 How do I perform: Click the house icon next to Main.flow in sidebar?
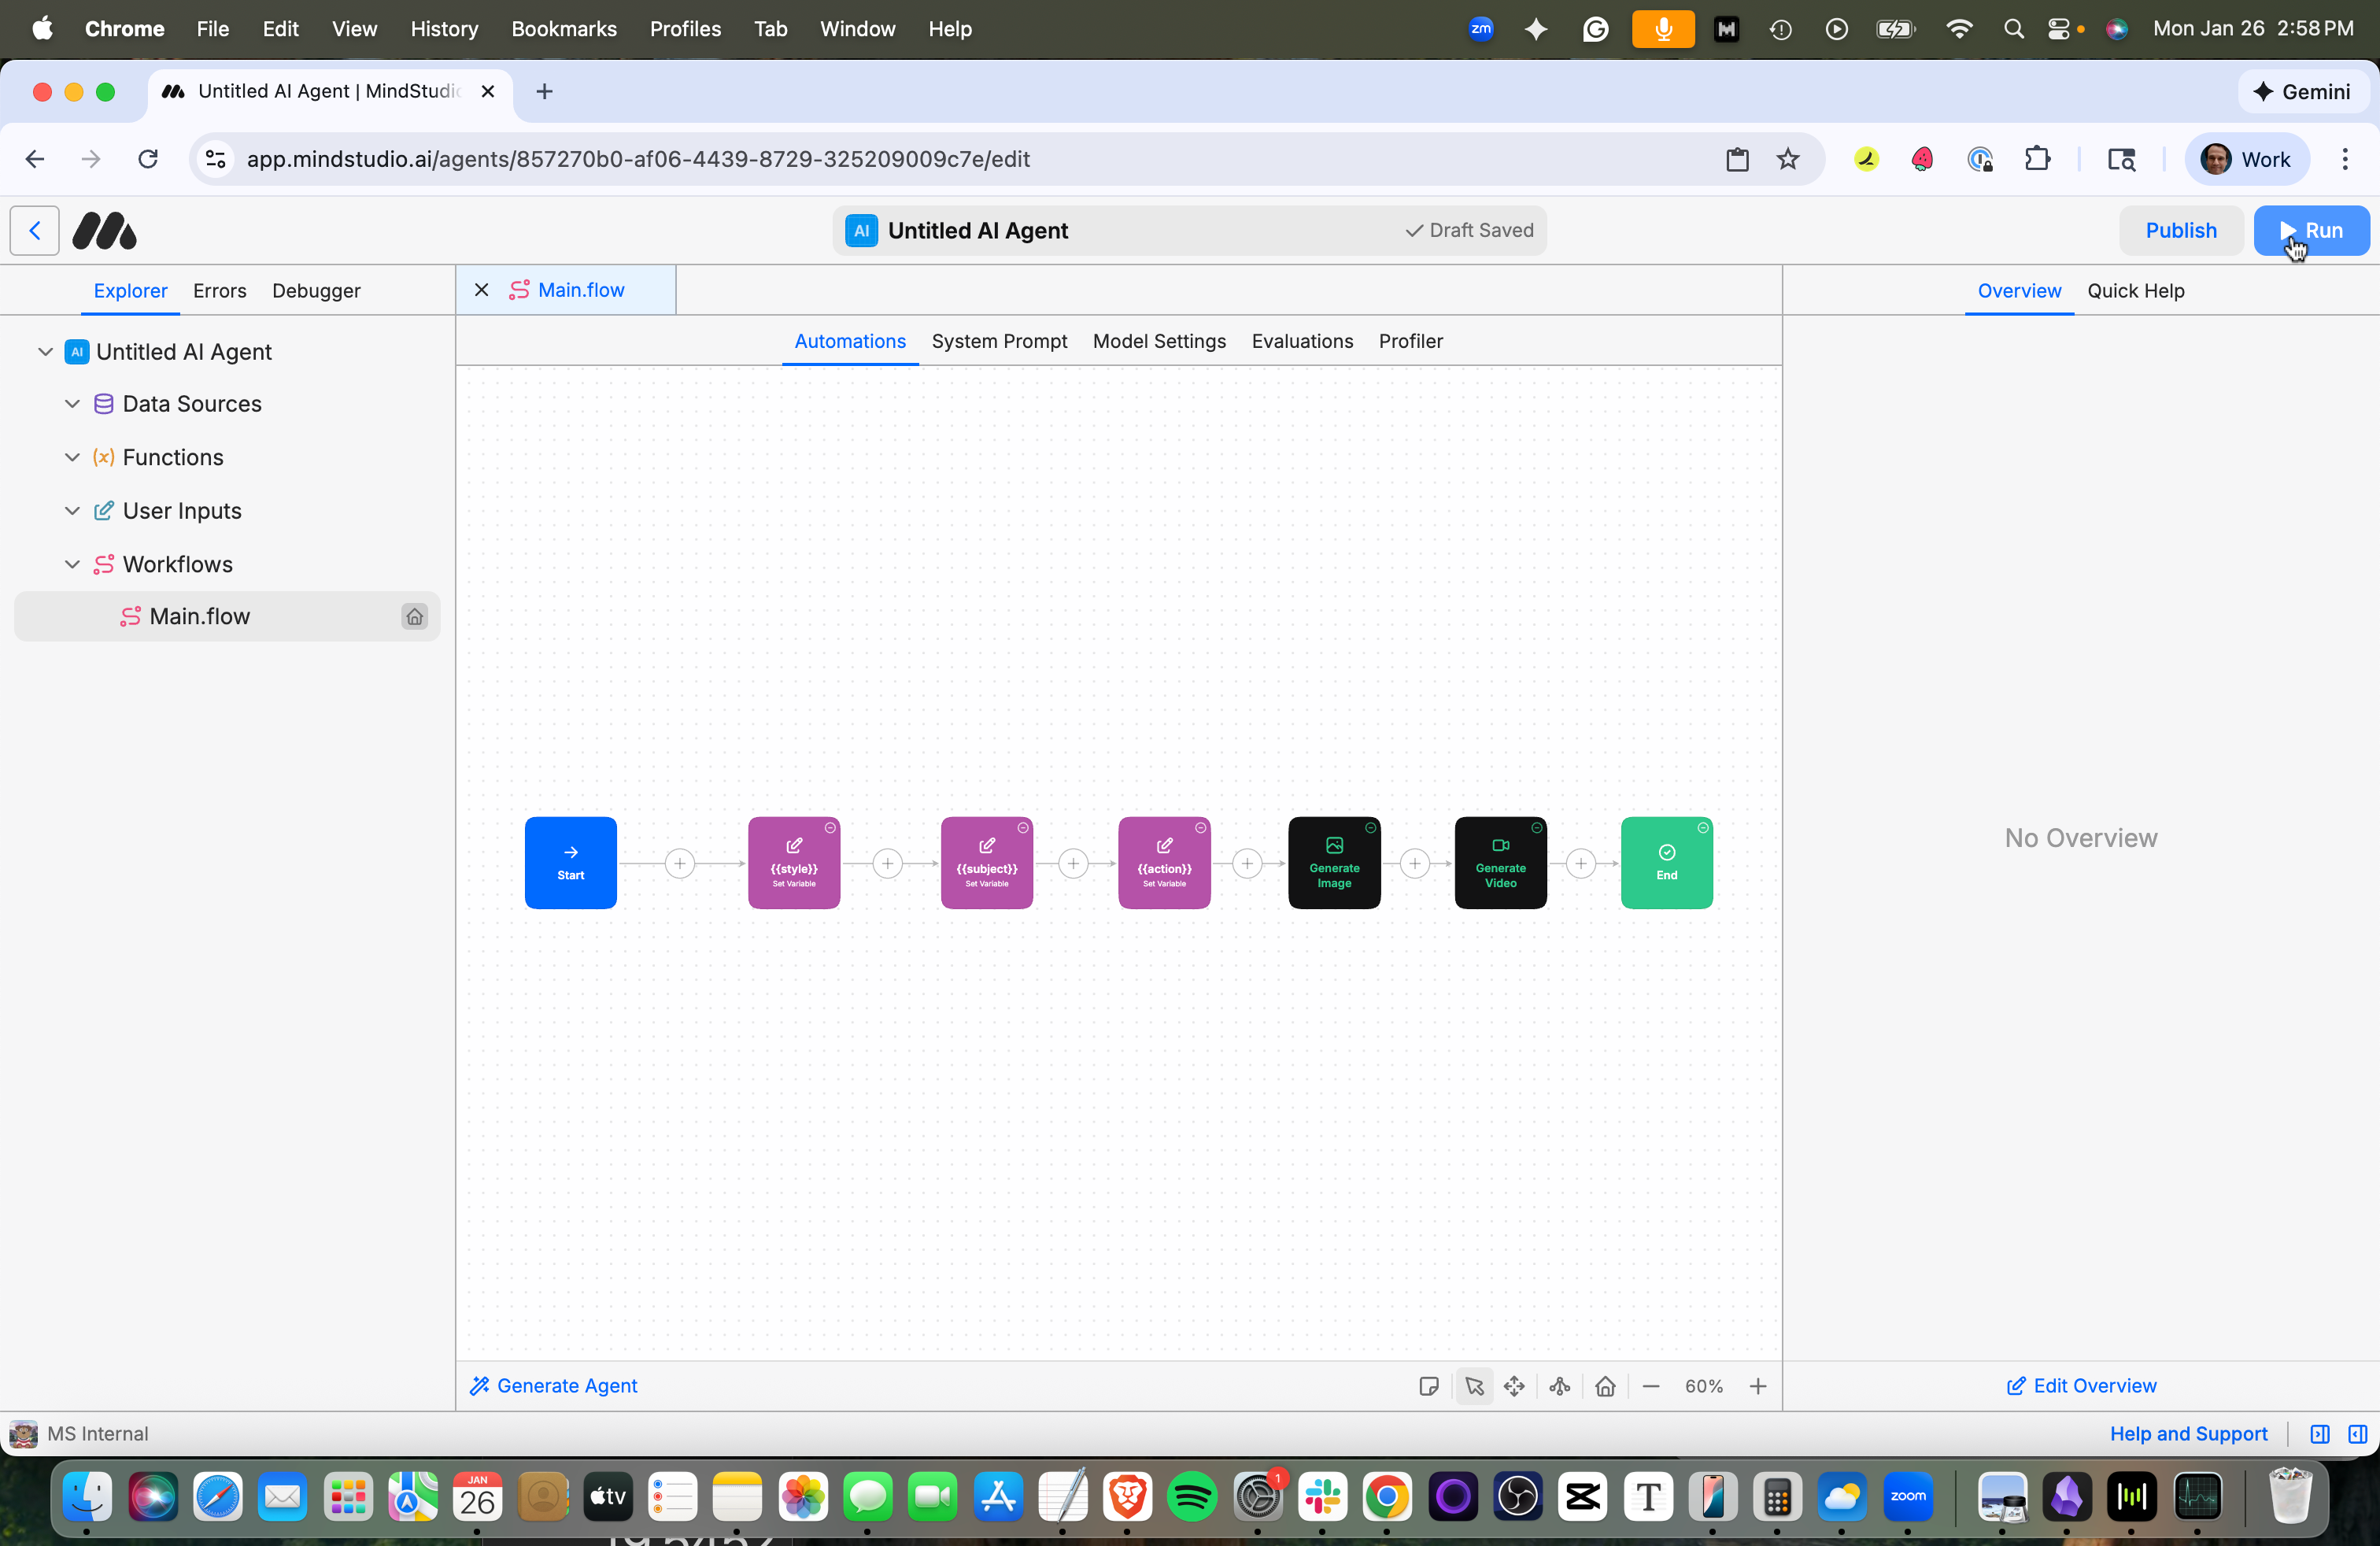(414, 616)
